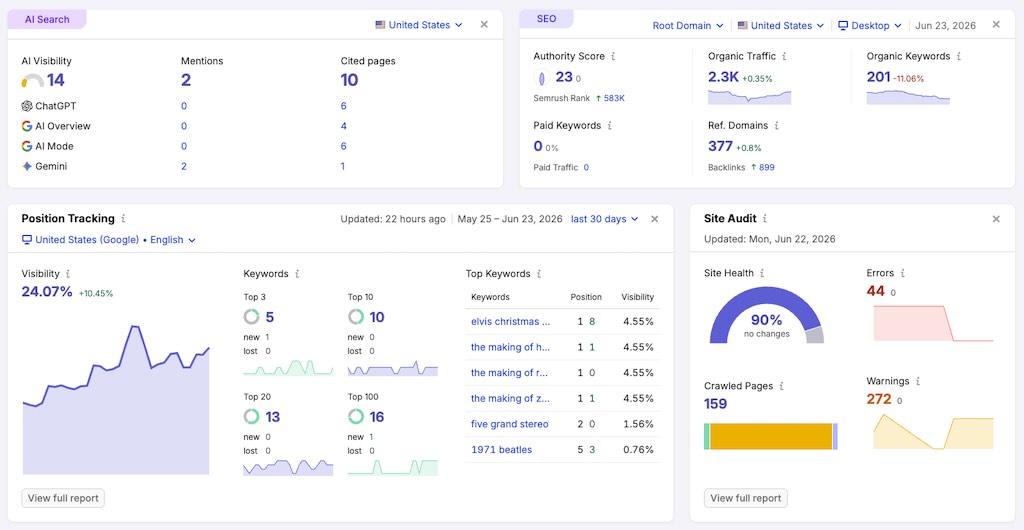Click the ChatGPT logo icon
The height and width of the screenshot is (530, 1024).
27,106
